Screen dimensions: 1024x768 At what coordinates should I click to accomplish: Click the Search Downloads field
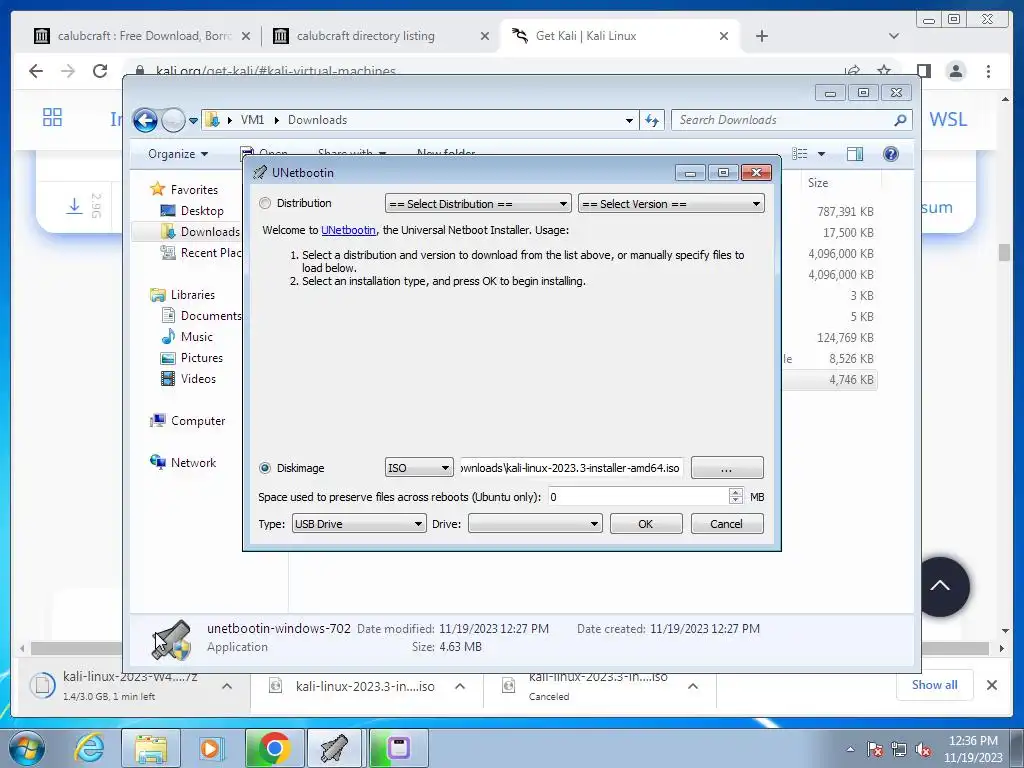[784, 120]
